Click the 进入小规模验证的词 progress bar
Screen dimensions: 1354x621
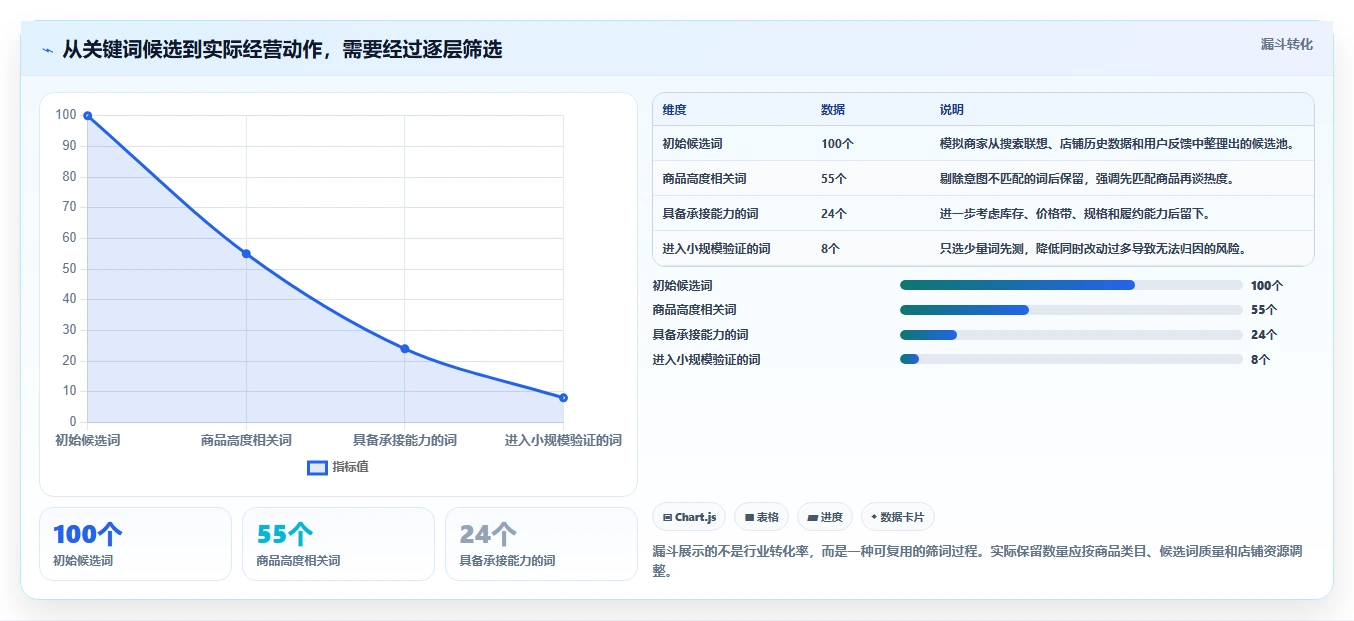[x=1071, y=359]
